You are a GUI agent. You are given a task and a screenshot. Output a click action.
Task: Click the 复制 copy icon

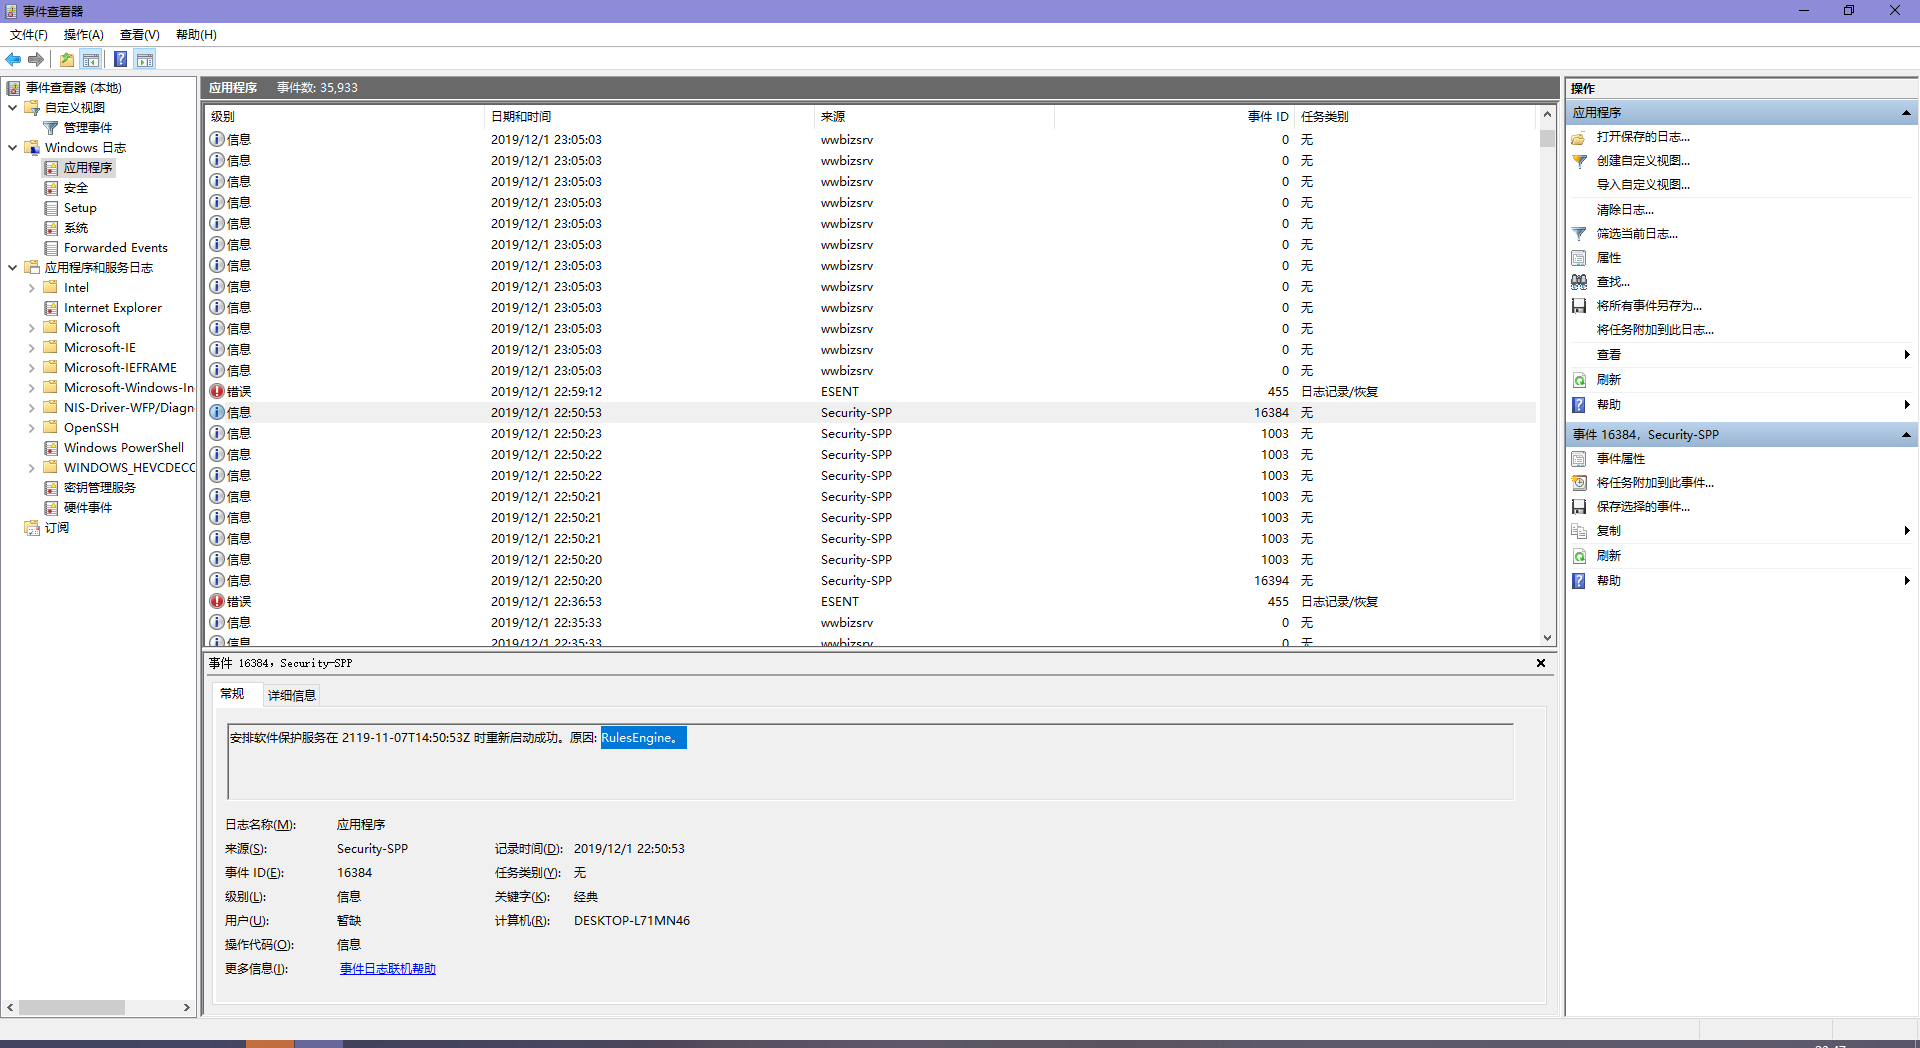(1579, 531)
